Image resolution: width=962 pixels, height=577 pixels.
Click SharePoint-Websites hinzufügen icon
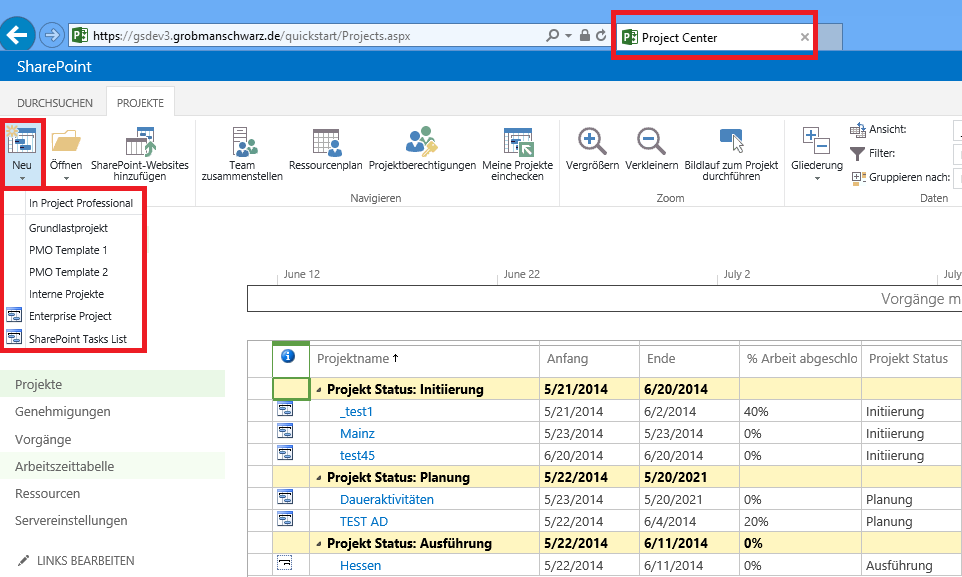pos(140,141)
